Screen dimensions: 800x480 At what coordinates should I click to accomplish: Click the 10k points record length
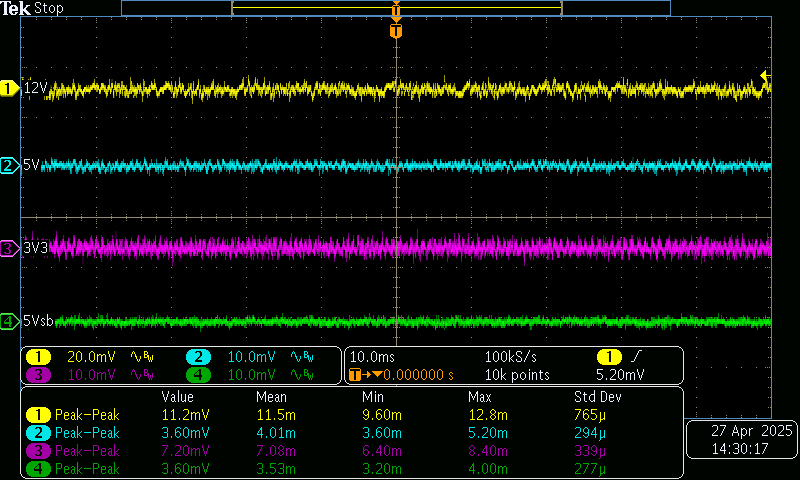517,375
